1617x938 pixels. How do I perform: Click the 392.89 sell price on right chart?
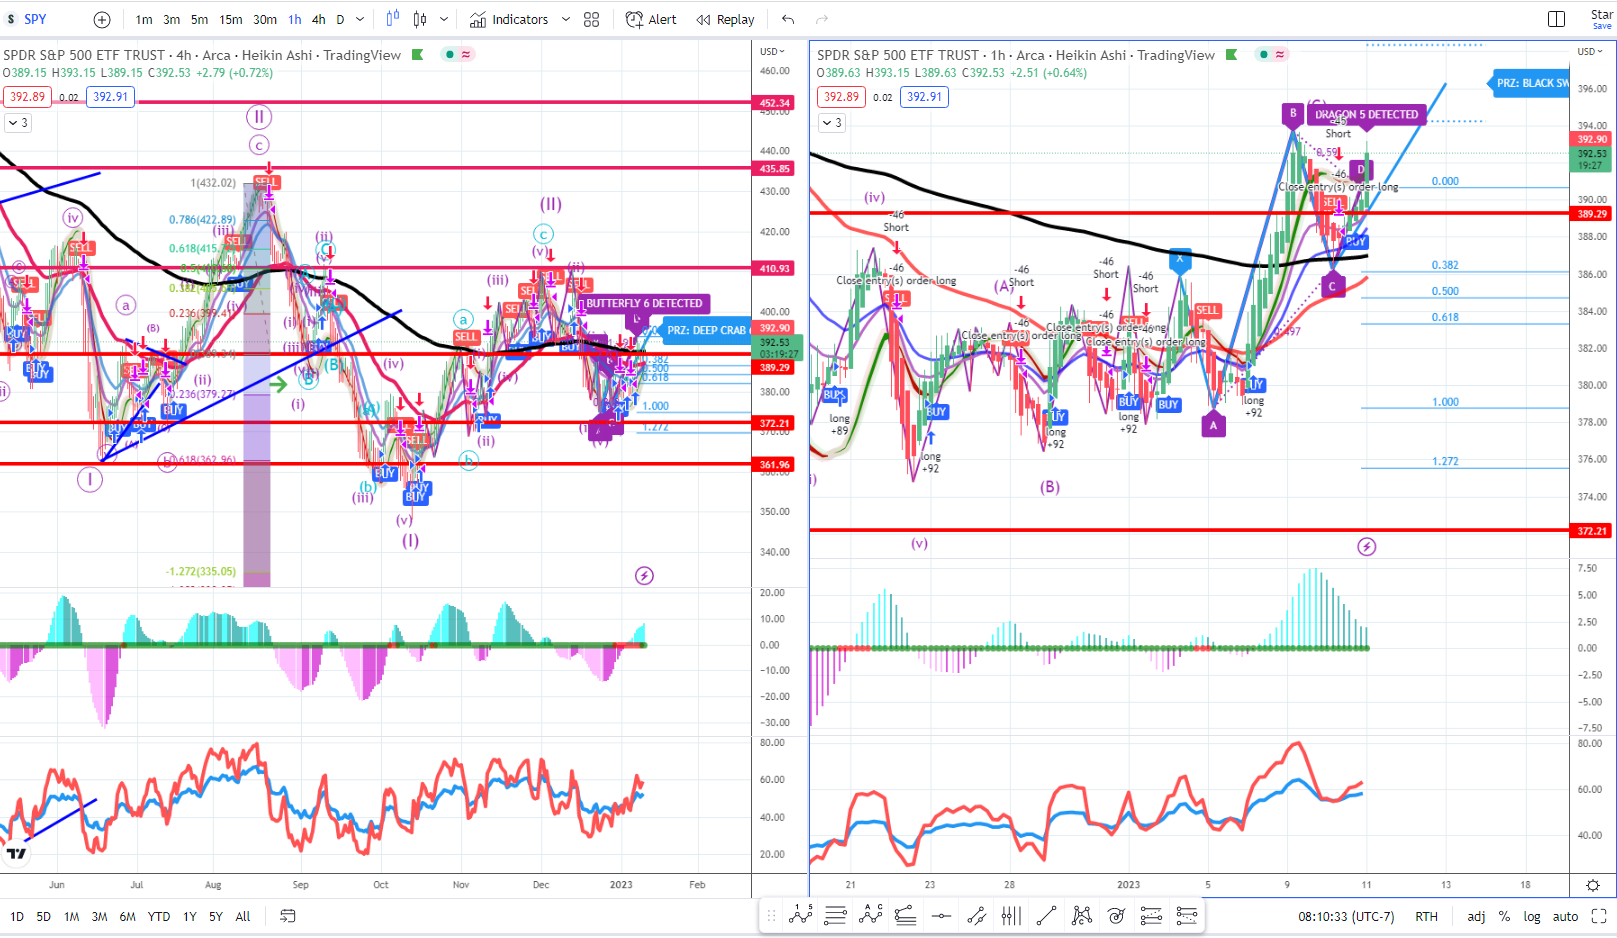[841, 97]
